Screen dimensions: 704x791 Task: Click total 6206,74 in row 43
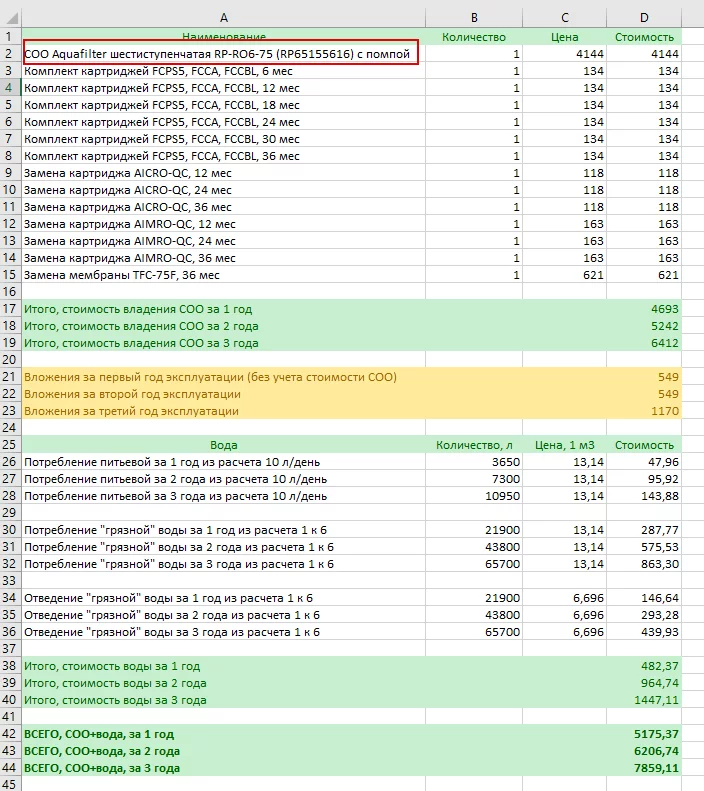(644, 751)
